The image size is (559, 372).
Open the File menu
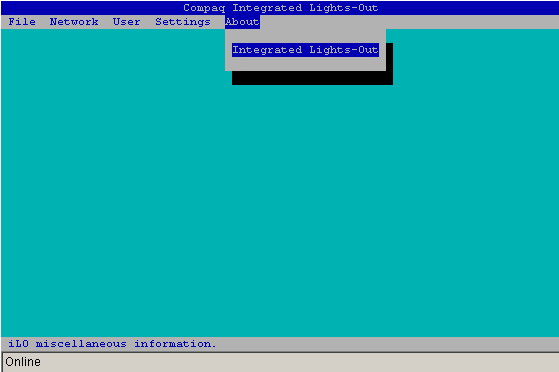pos(22,22)
